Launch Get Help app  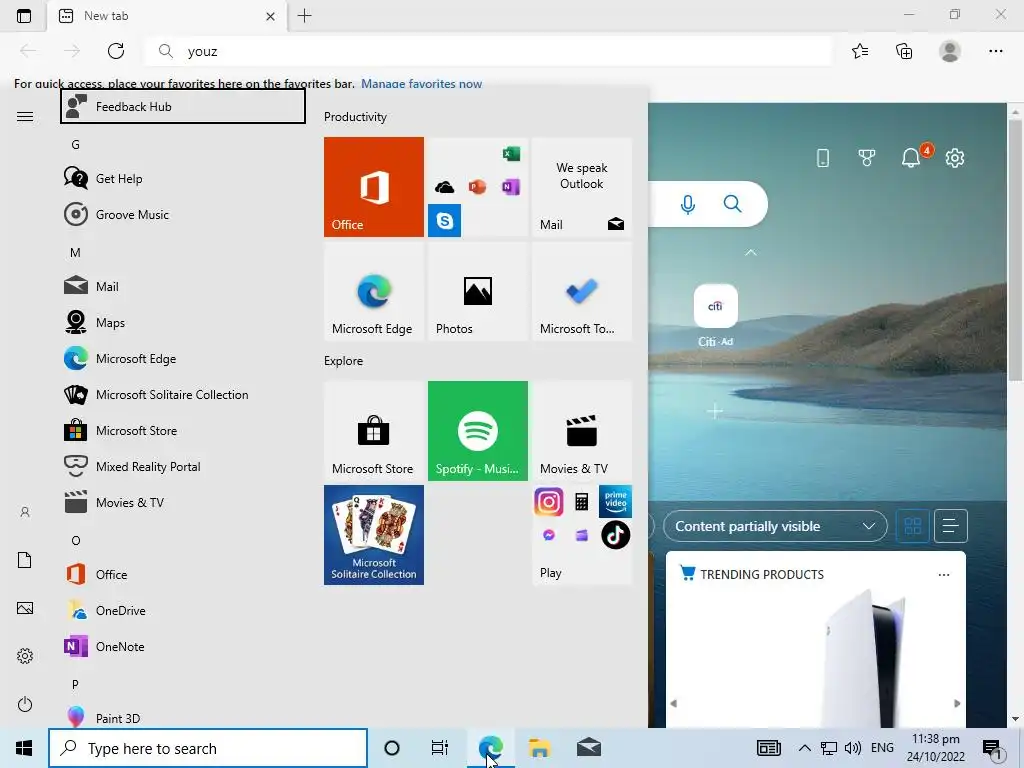[x=183, y=178]
